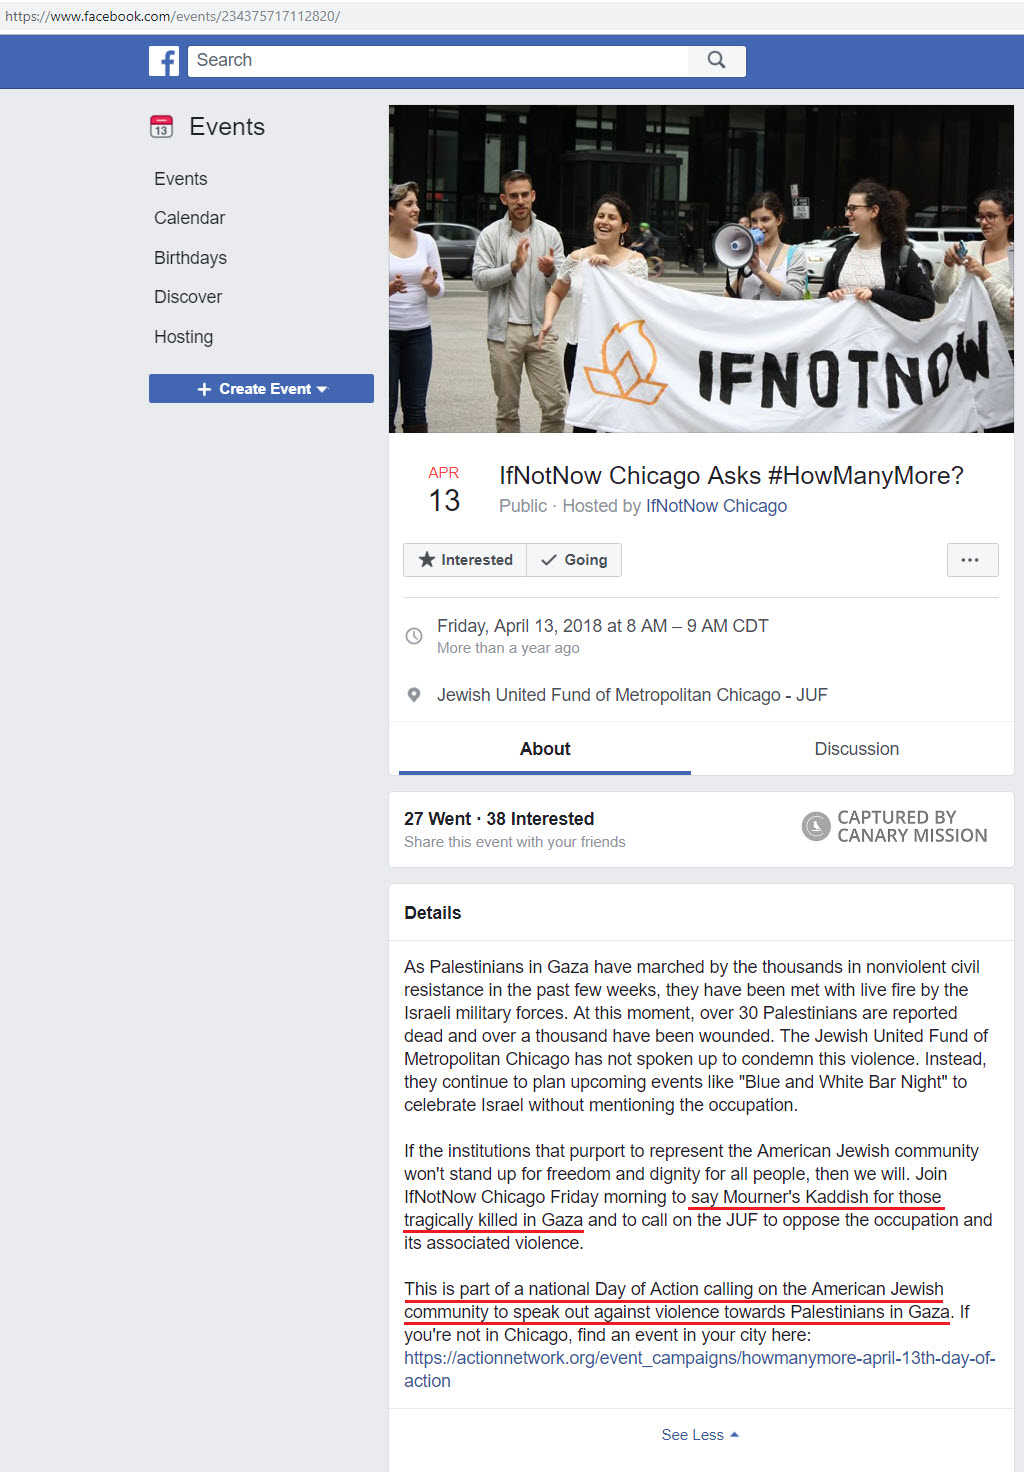Open the actionnetwork.org event campaign link
Viewport: 1024px width, 1472px height.
point(699,1369)
